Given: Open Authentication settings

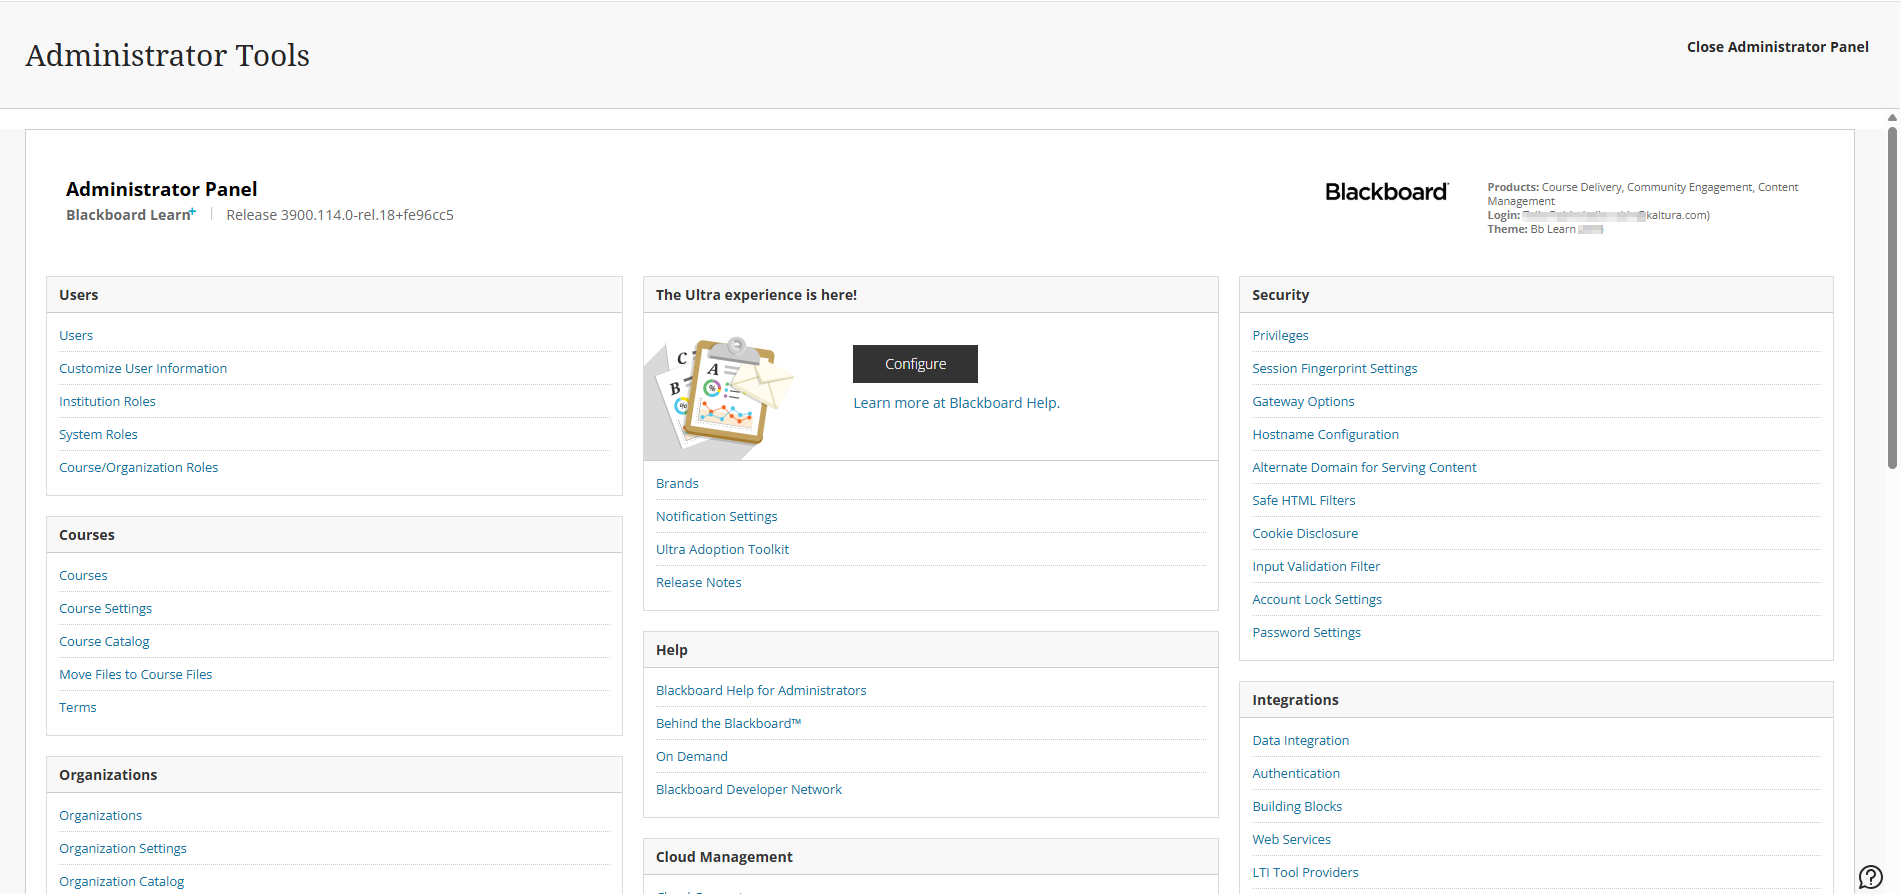Looking at the screenshot, I should pos(1296,774).
